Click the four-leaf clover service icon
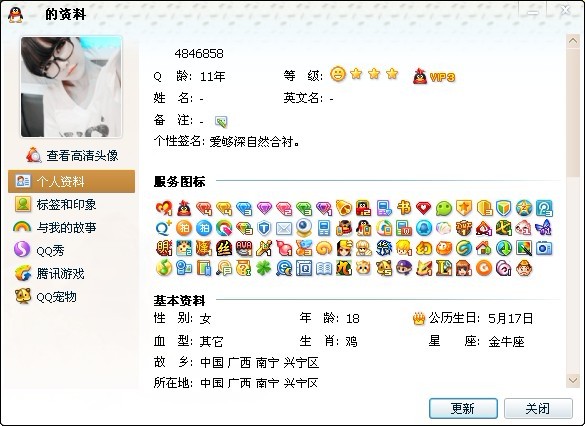 pos(264,268)
